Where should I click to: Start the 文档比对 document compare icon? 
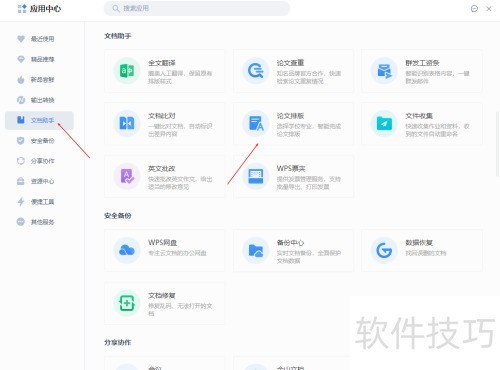[127, 123]
